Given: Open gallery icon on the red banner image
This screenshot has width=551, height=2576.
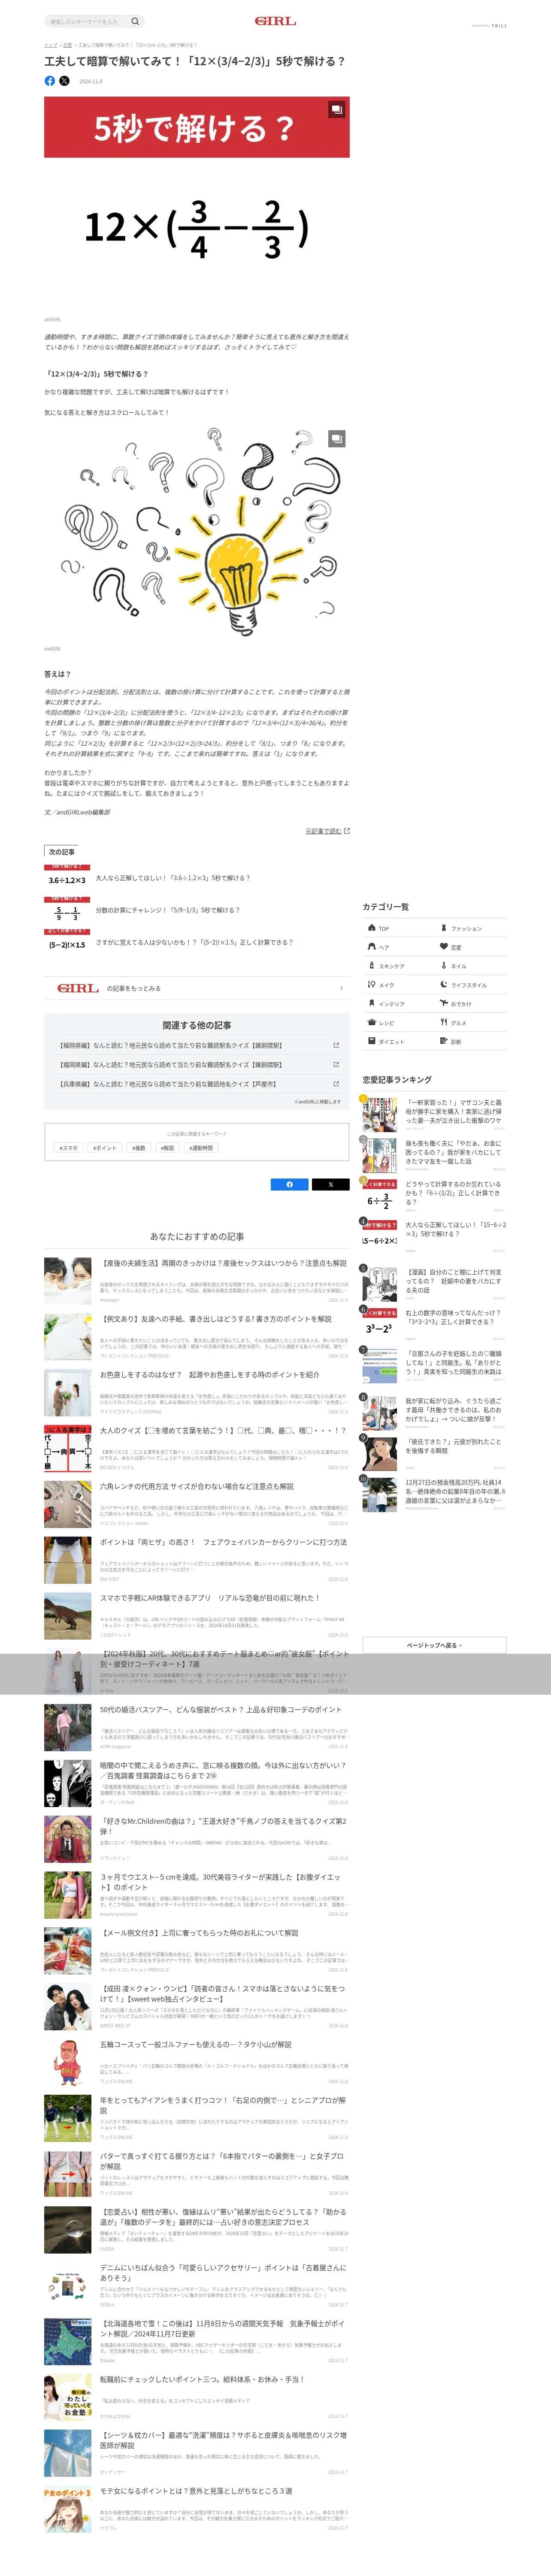Looking at the screenshot, I should [x=337, y=109].
